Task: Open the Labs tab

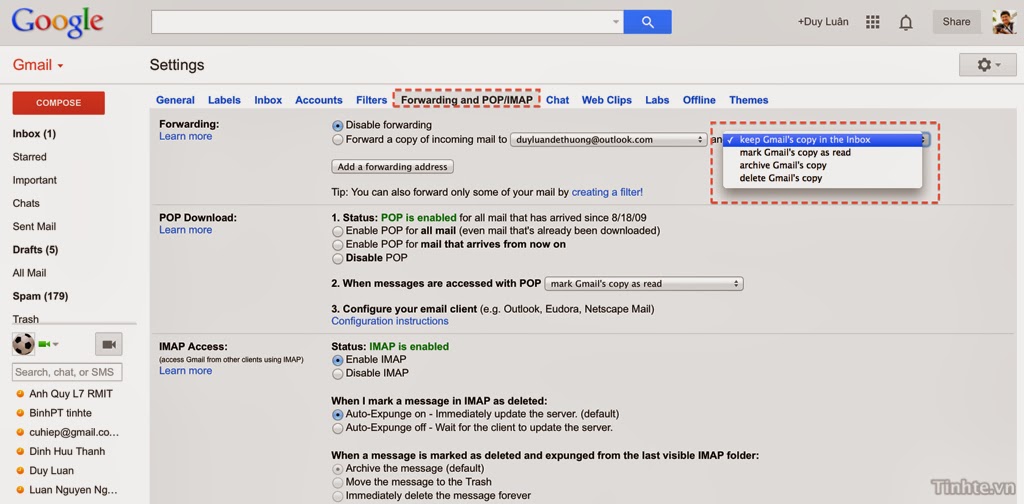Action: (x=657, y=100)
